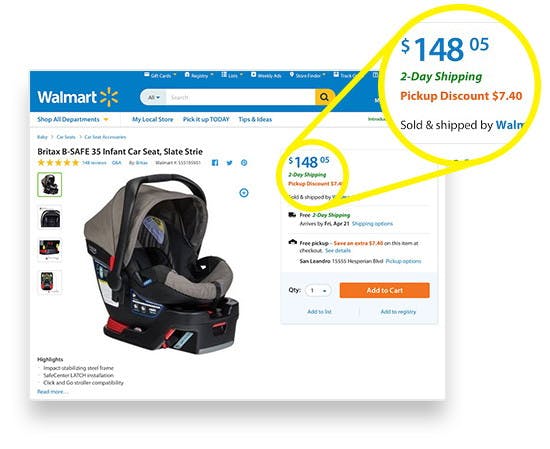Open the Qty quantity dropdown
This screenshot has width=550, height=449.
318,290
